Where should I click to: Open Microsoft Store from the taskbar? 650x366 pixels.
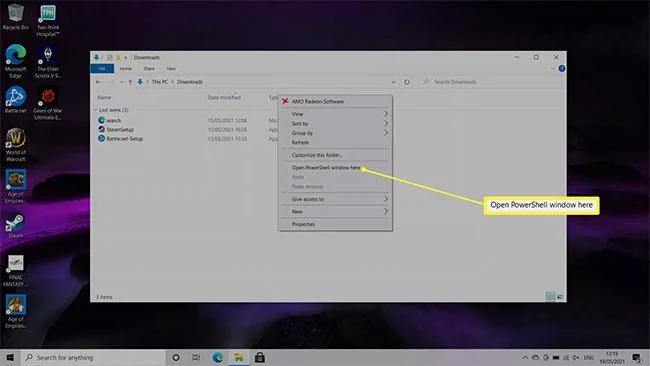(260, 357)
